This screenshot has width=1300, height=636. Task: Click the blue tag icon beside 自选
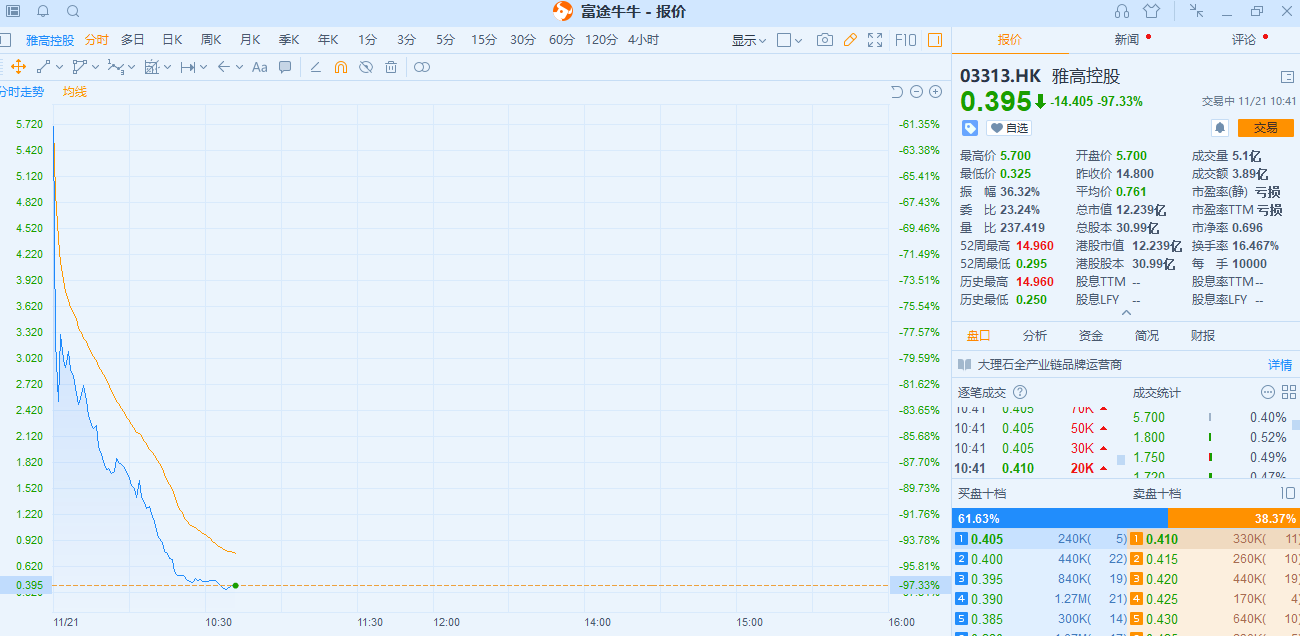(970, 128)
